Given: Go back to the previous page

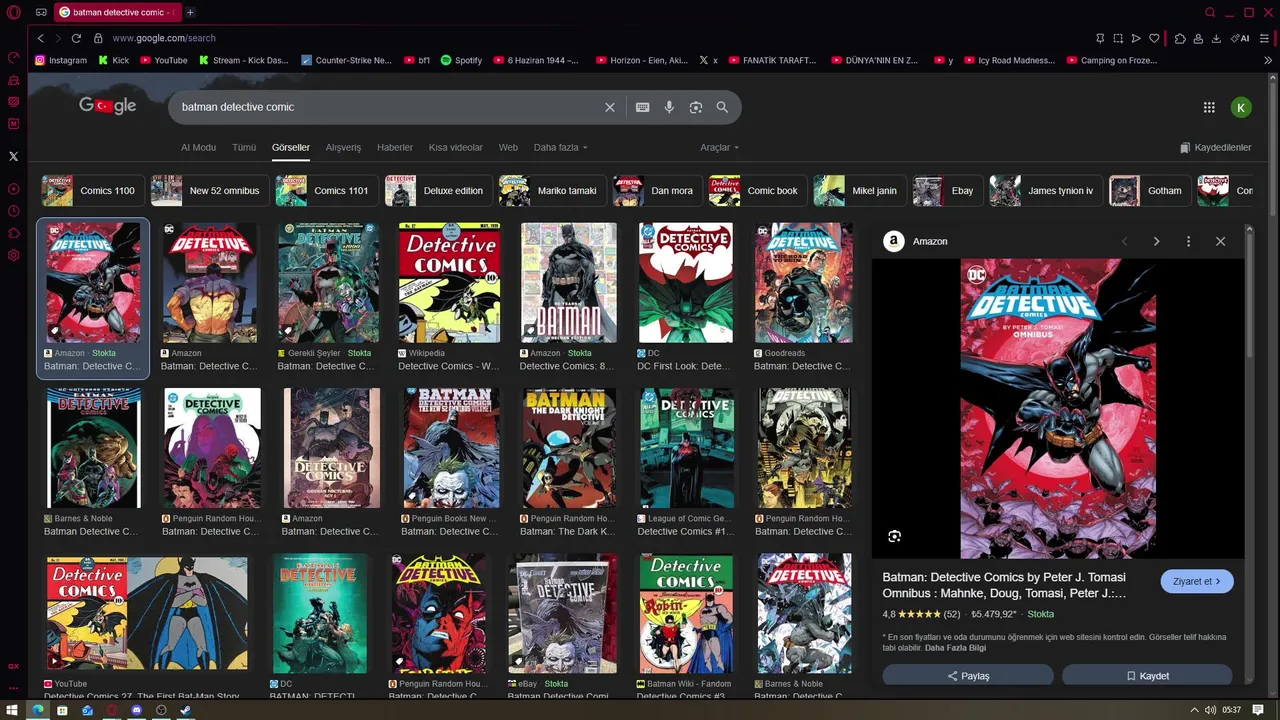Looking at the screenshot, I should 40,38.
